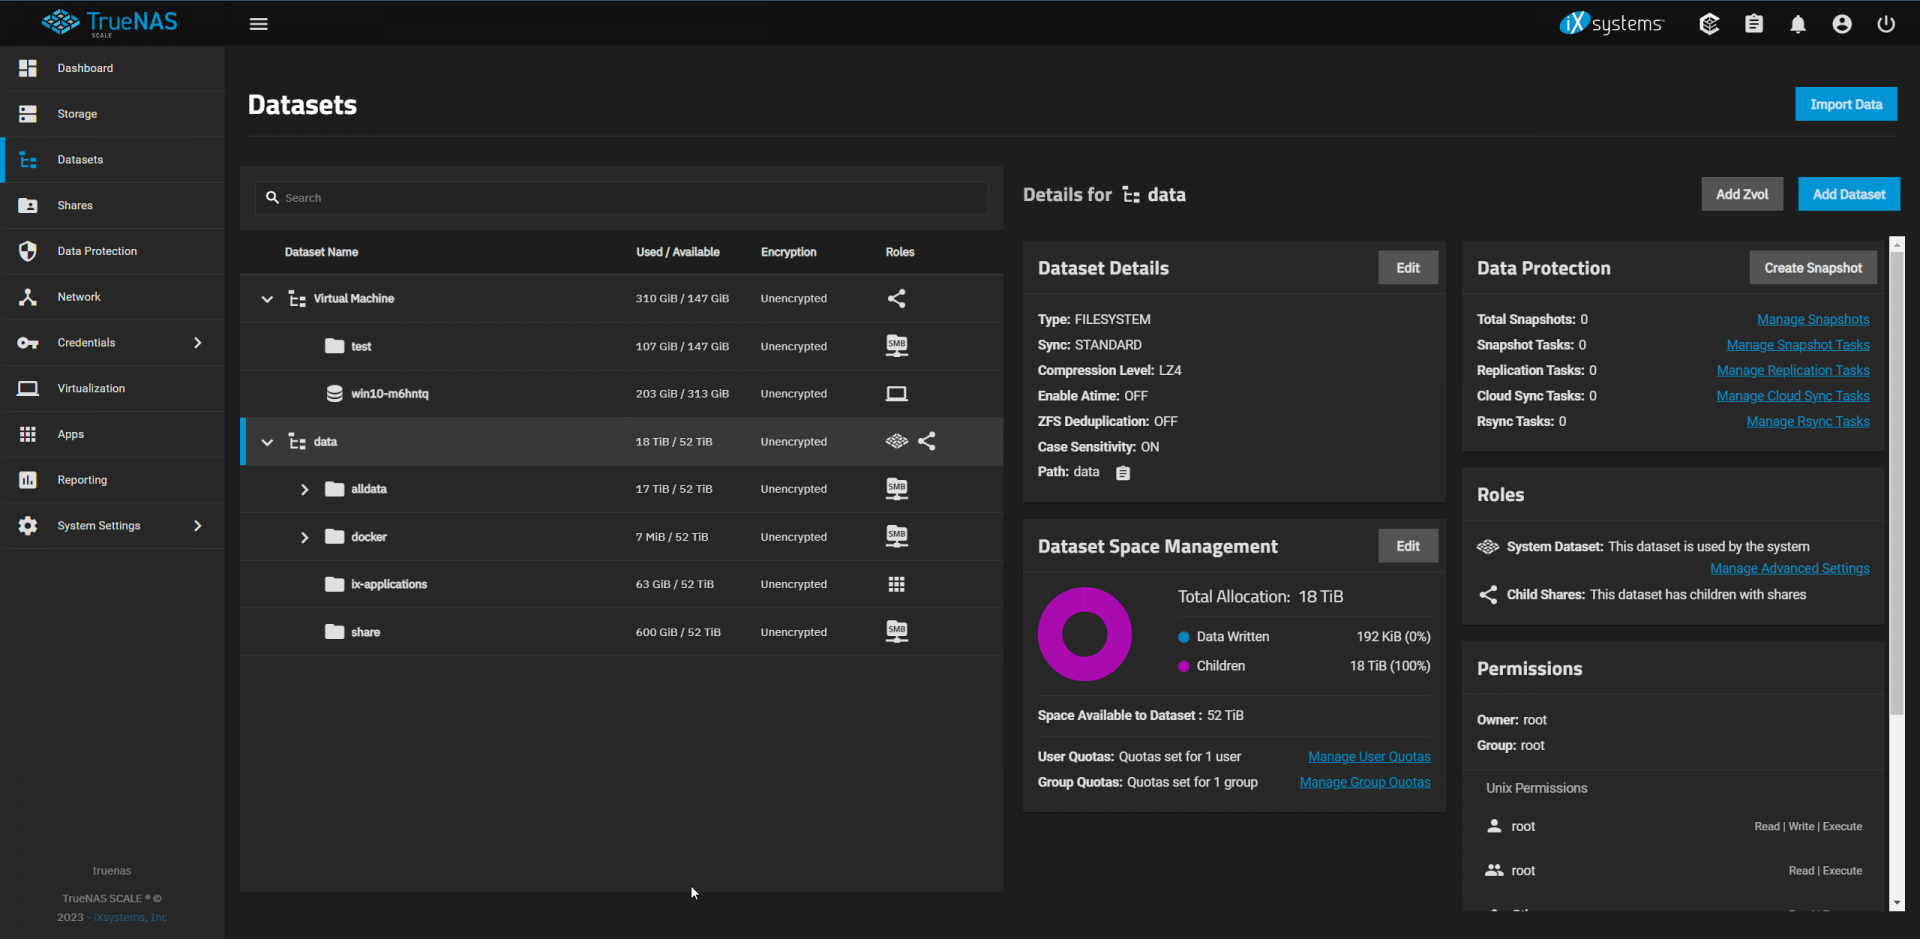This screenshot has height=939, width=1920.
Task: Click the folder icon beside ix-applications
Action: point(335,584)
